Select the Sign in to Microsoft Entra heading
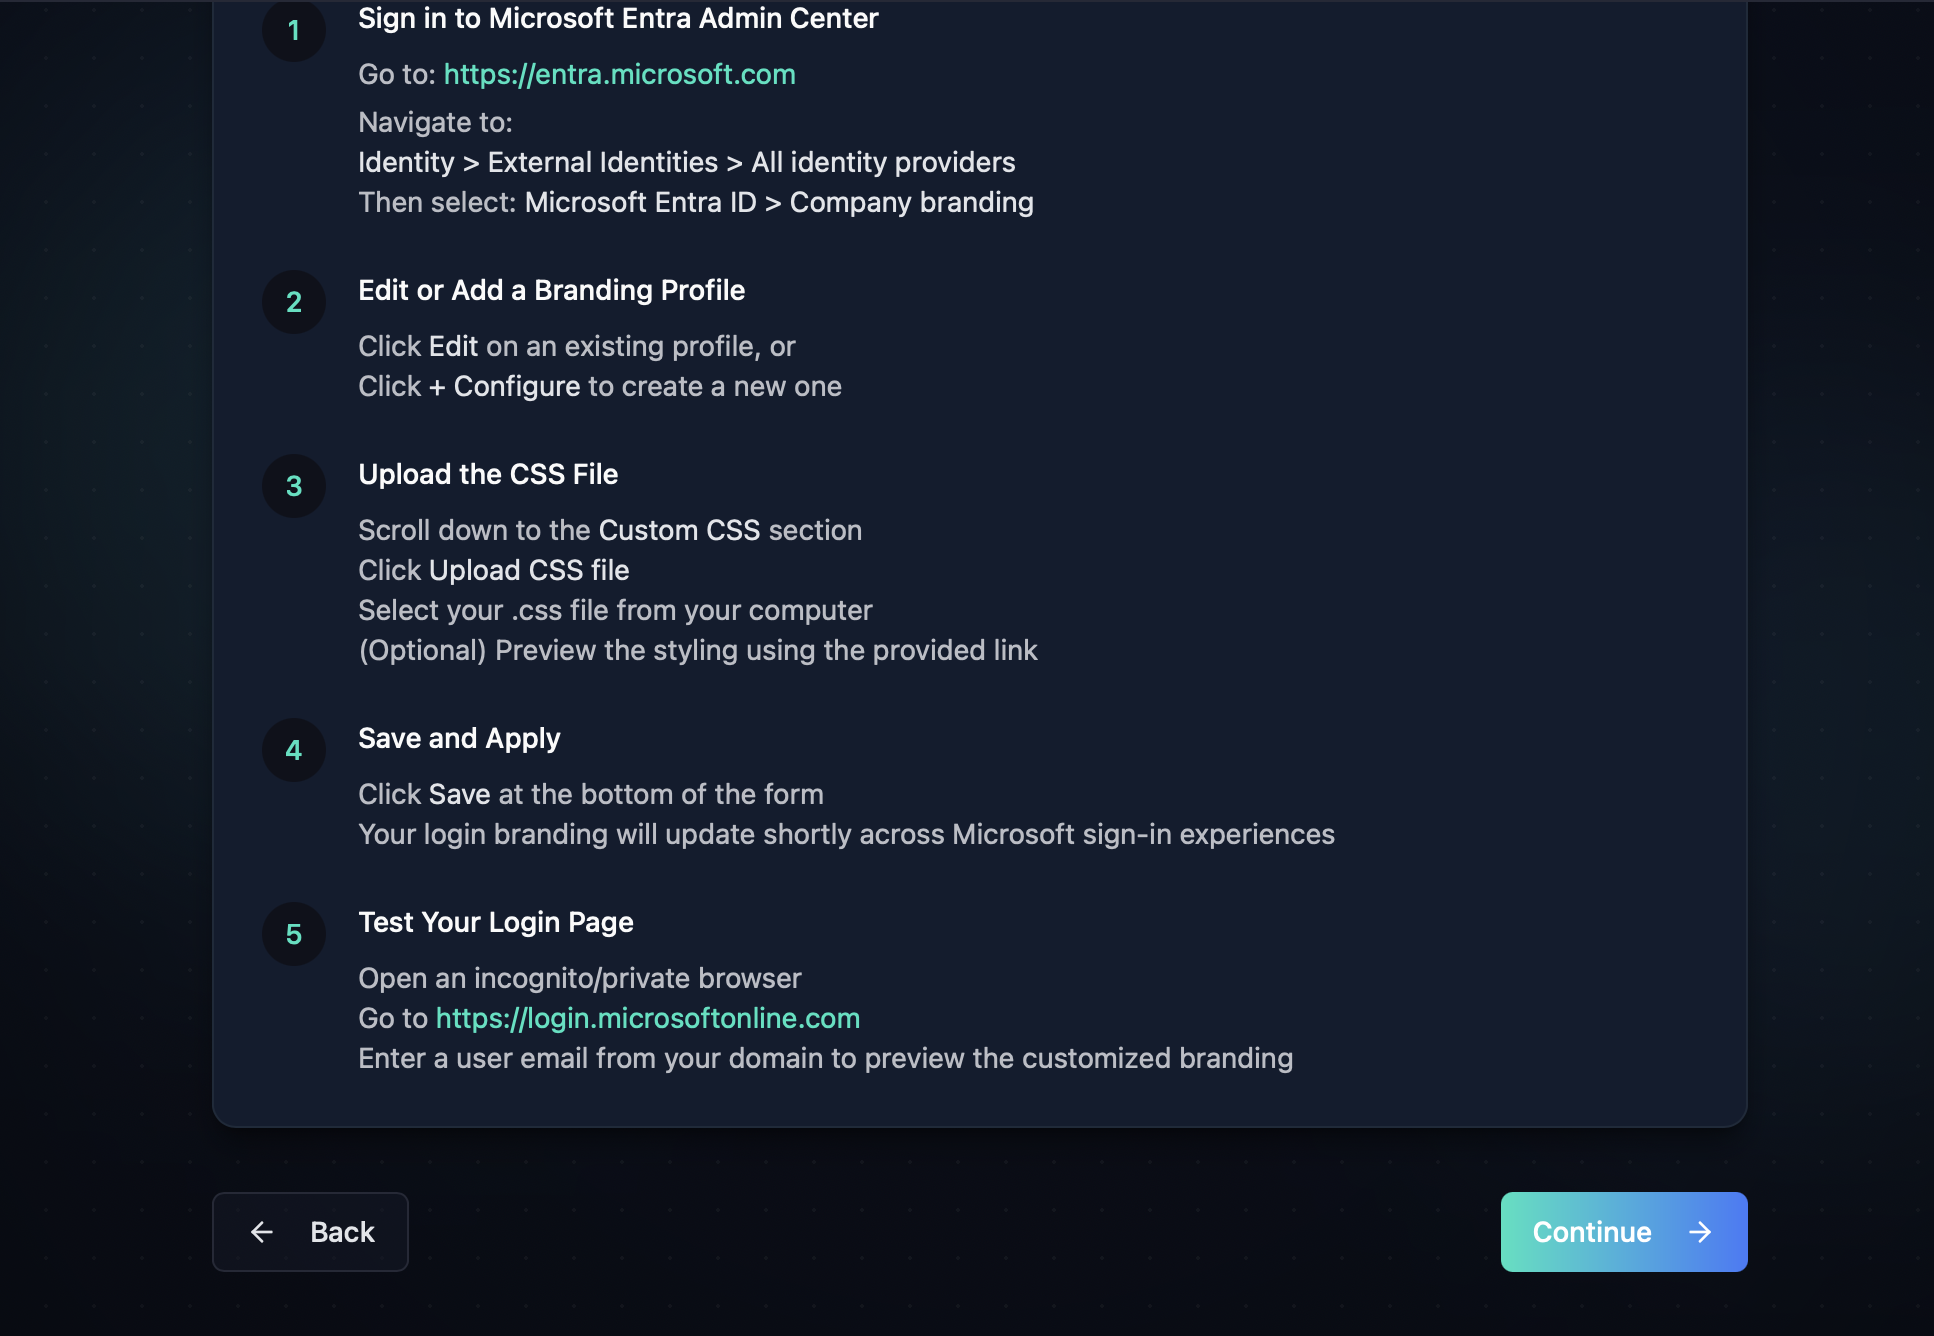Viewport: 1934px width, 1336px height. pos(618,18)
